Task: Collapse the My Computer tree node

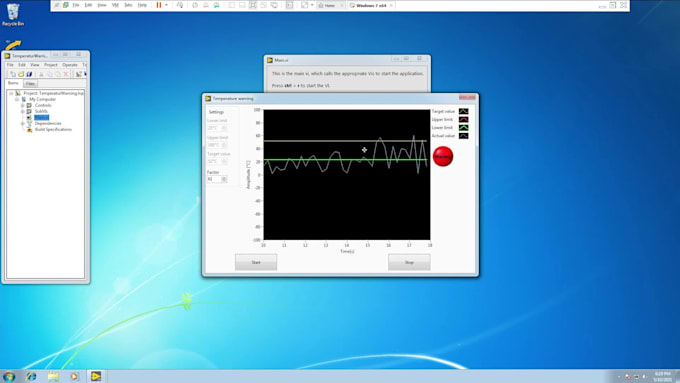Action: (x=17, y=99)
